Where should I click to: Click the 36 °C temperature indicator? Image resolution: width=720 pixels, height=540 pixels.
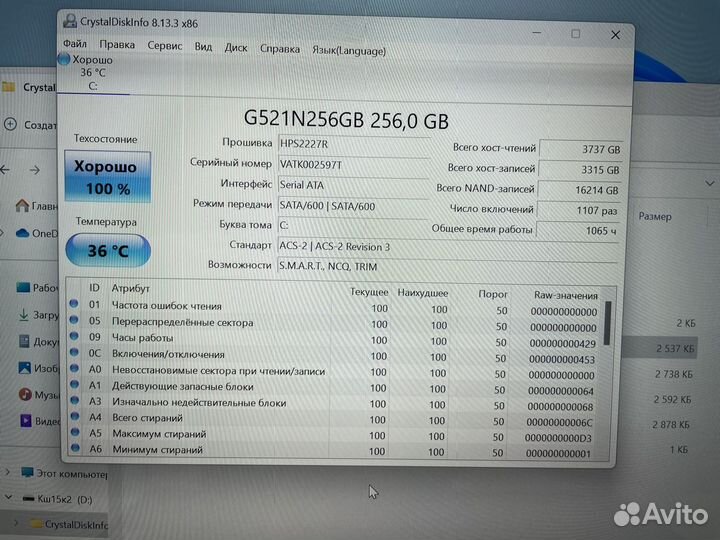click(108, 250)
